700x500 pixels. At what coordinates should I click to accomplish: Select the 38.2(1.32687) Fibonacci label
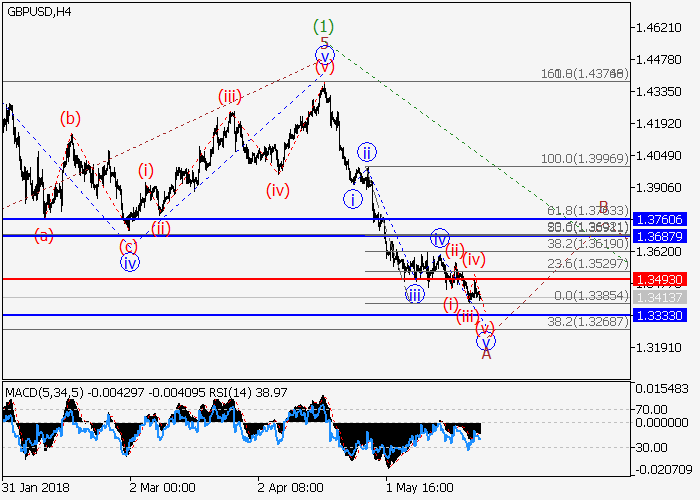tap(588, 321)
